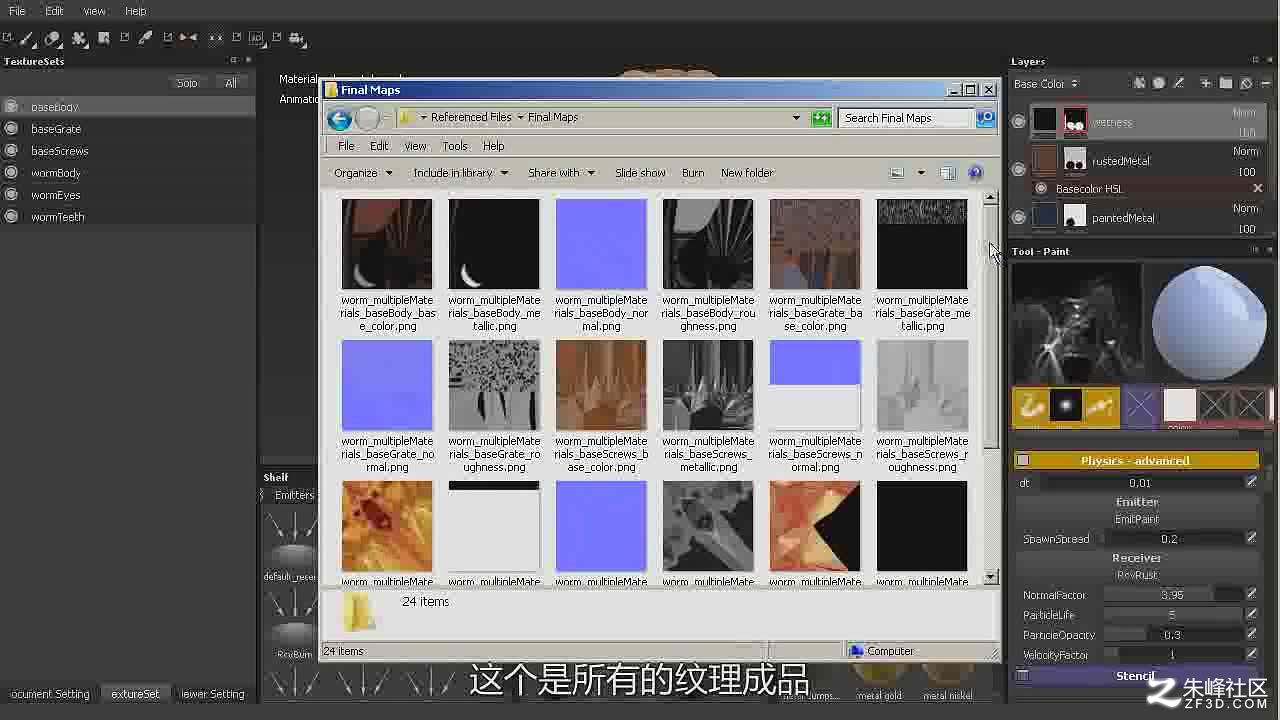This screenshot has height=720, width=1280.
Task: Add a folder in Layers panel
Action: (1226, 84)
